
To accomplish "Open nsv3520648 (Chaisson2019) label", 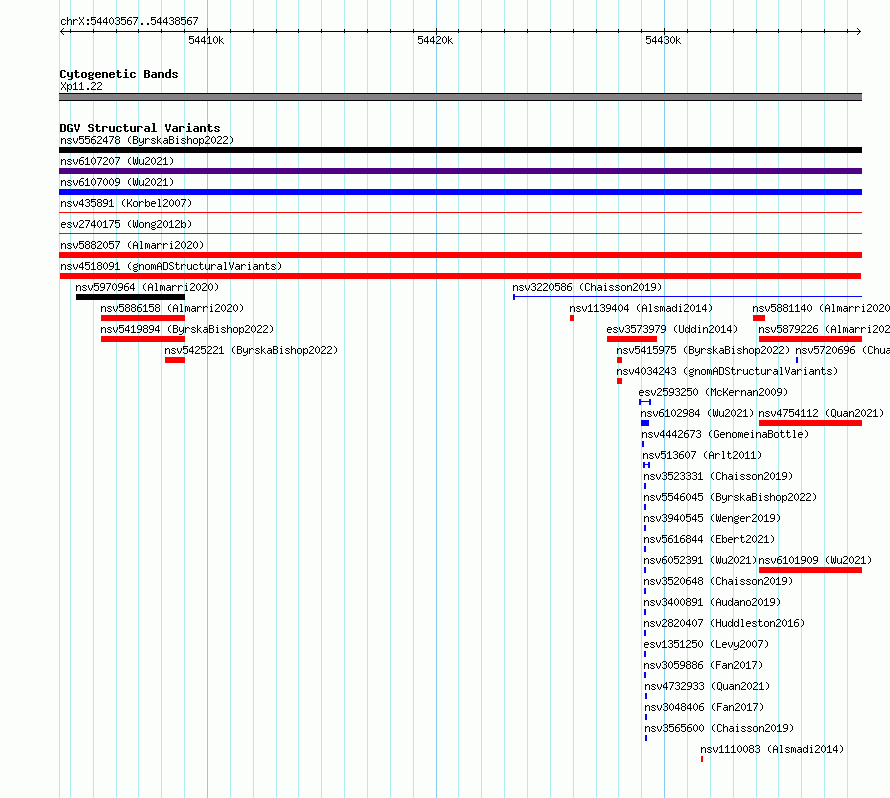I will tap(718, 581).
